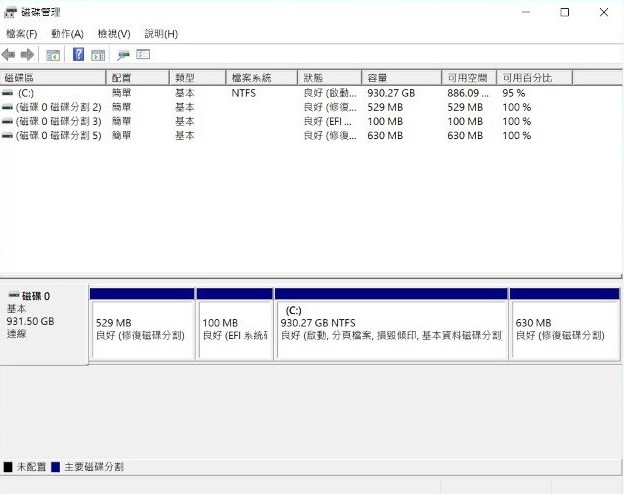
Task: Select the 磁碟 0 disk label in lower pane
Action: tap(43, 314)
